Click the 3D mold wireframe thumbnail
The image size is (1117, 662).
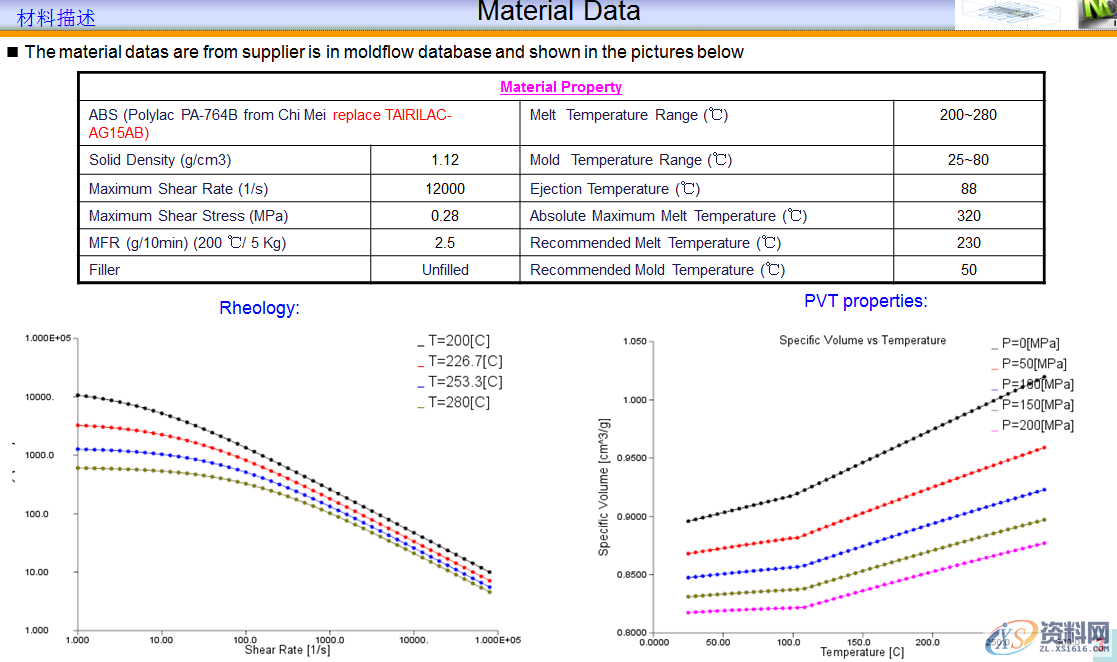click(1012, 14)
